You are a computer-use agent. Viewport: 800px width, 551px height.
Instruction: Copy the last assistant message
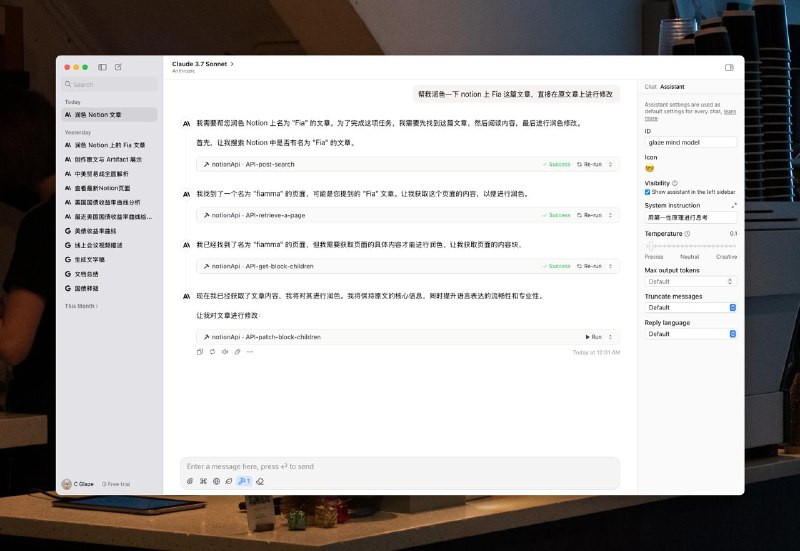pyautogui.click(x=200, y=352)
